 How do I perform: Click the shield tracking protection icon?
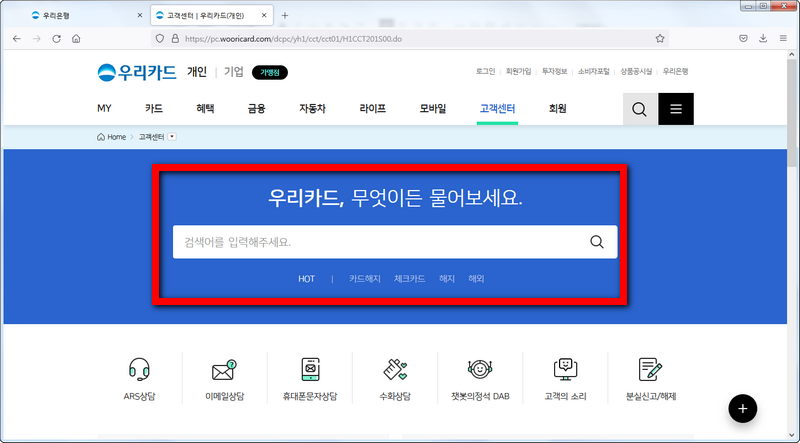click(x=159, y=39)
